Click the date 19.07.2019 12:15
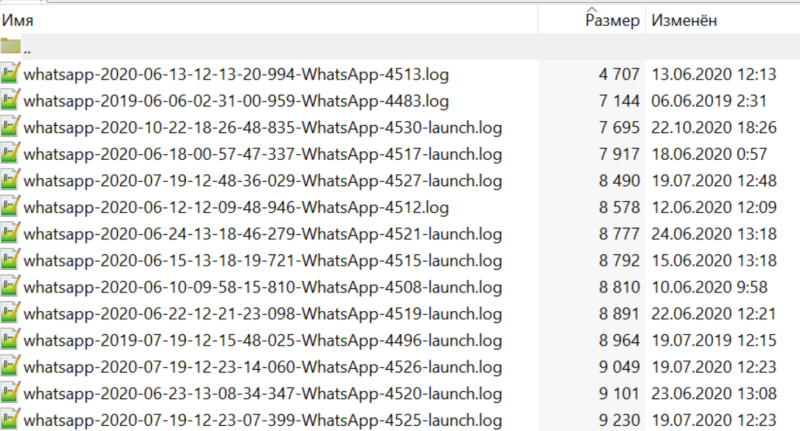800x431 pixels. pyautogui.click(x=714, y=340)
